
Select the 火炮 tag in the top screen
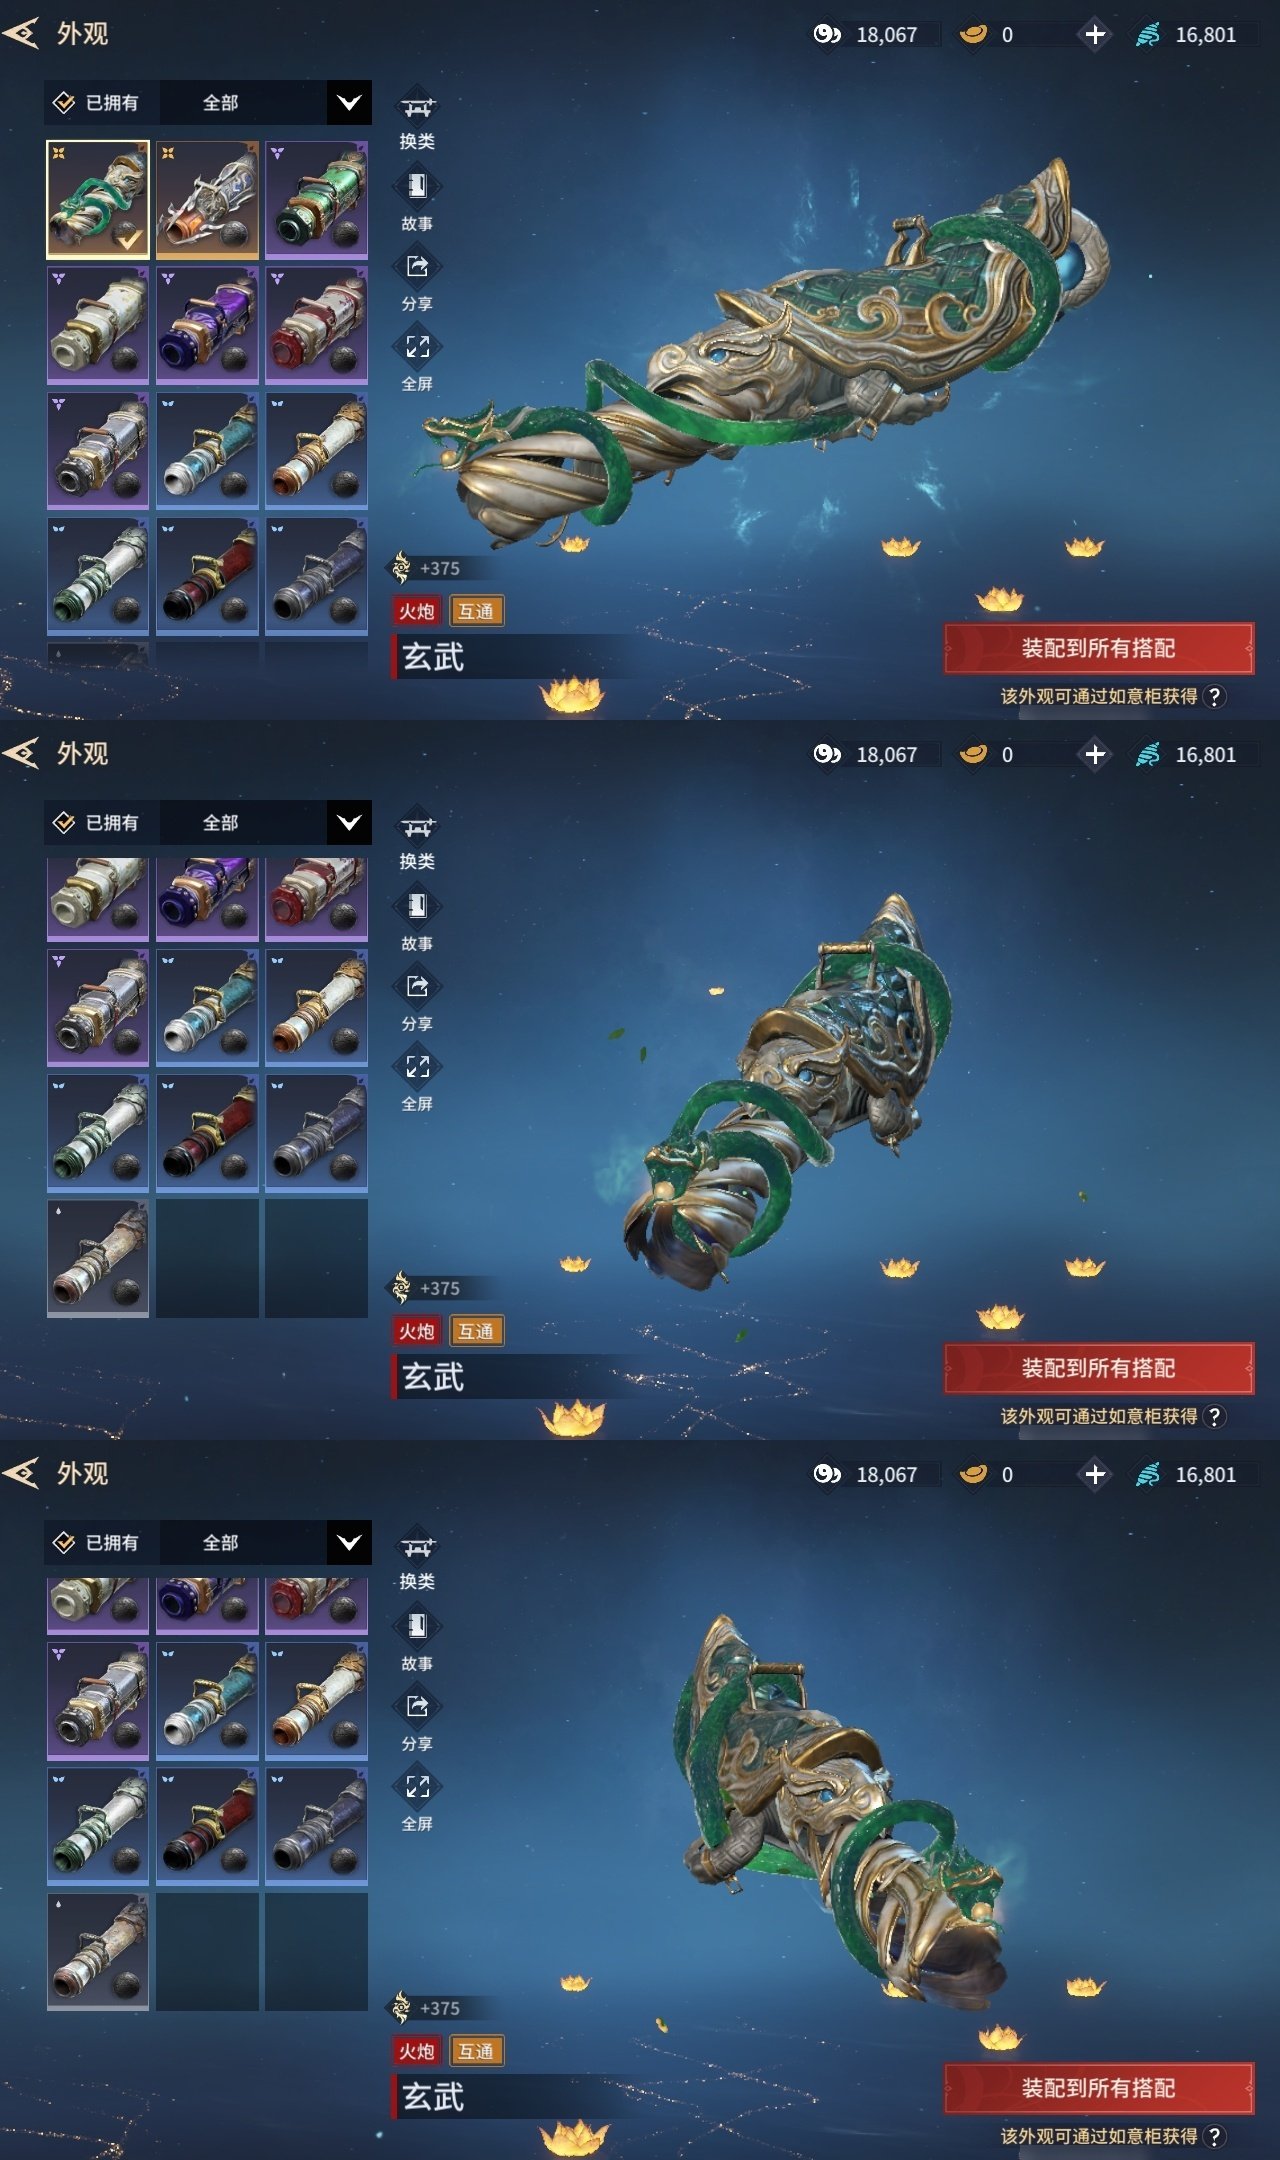[417, 611]
